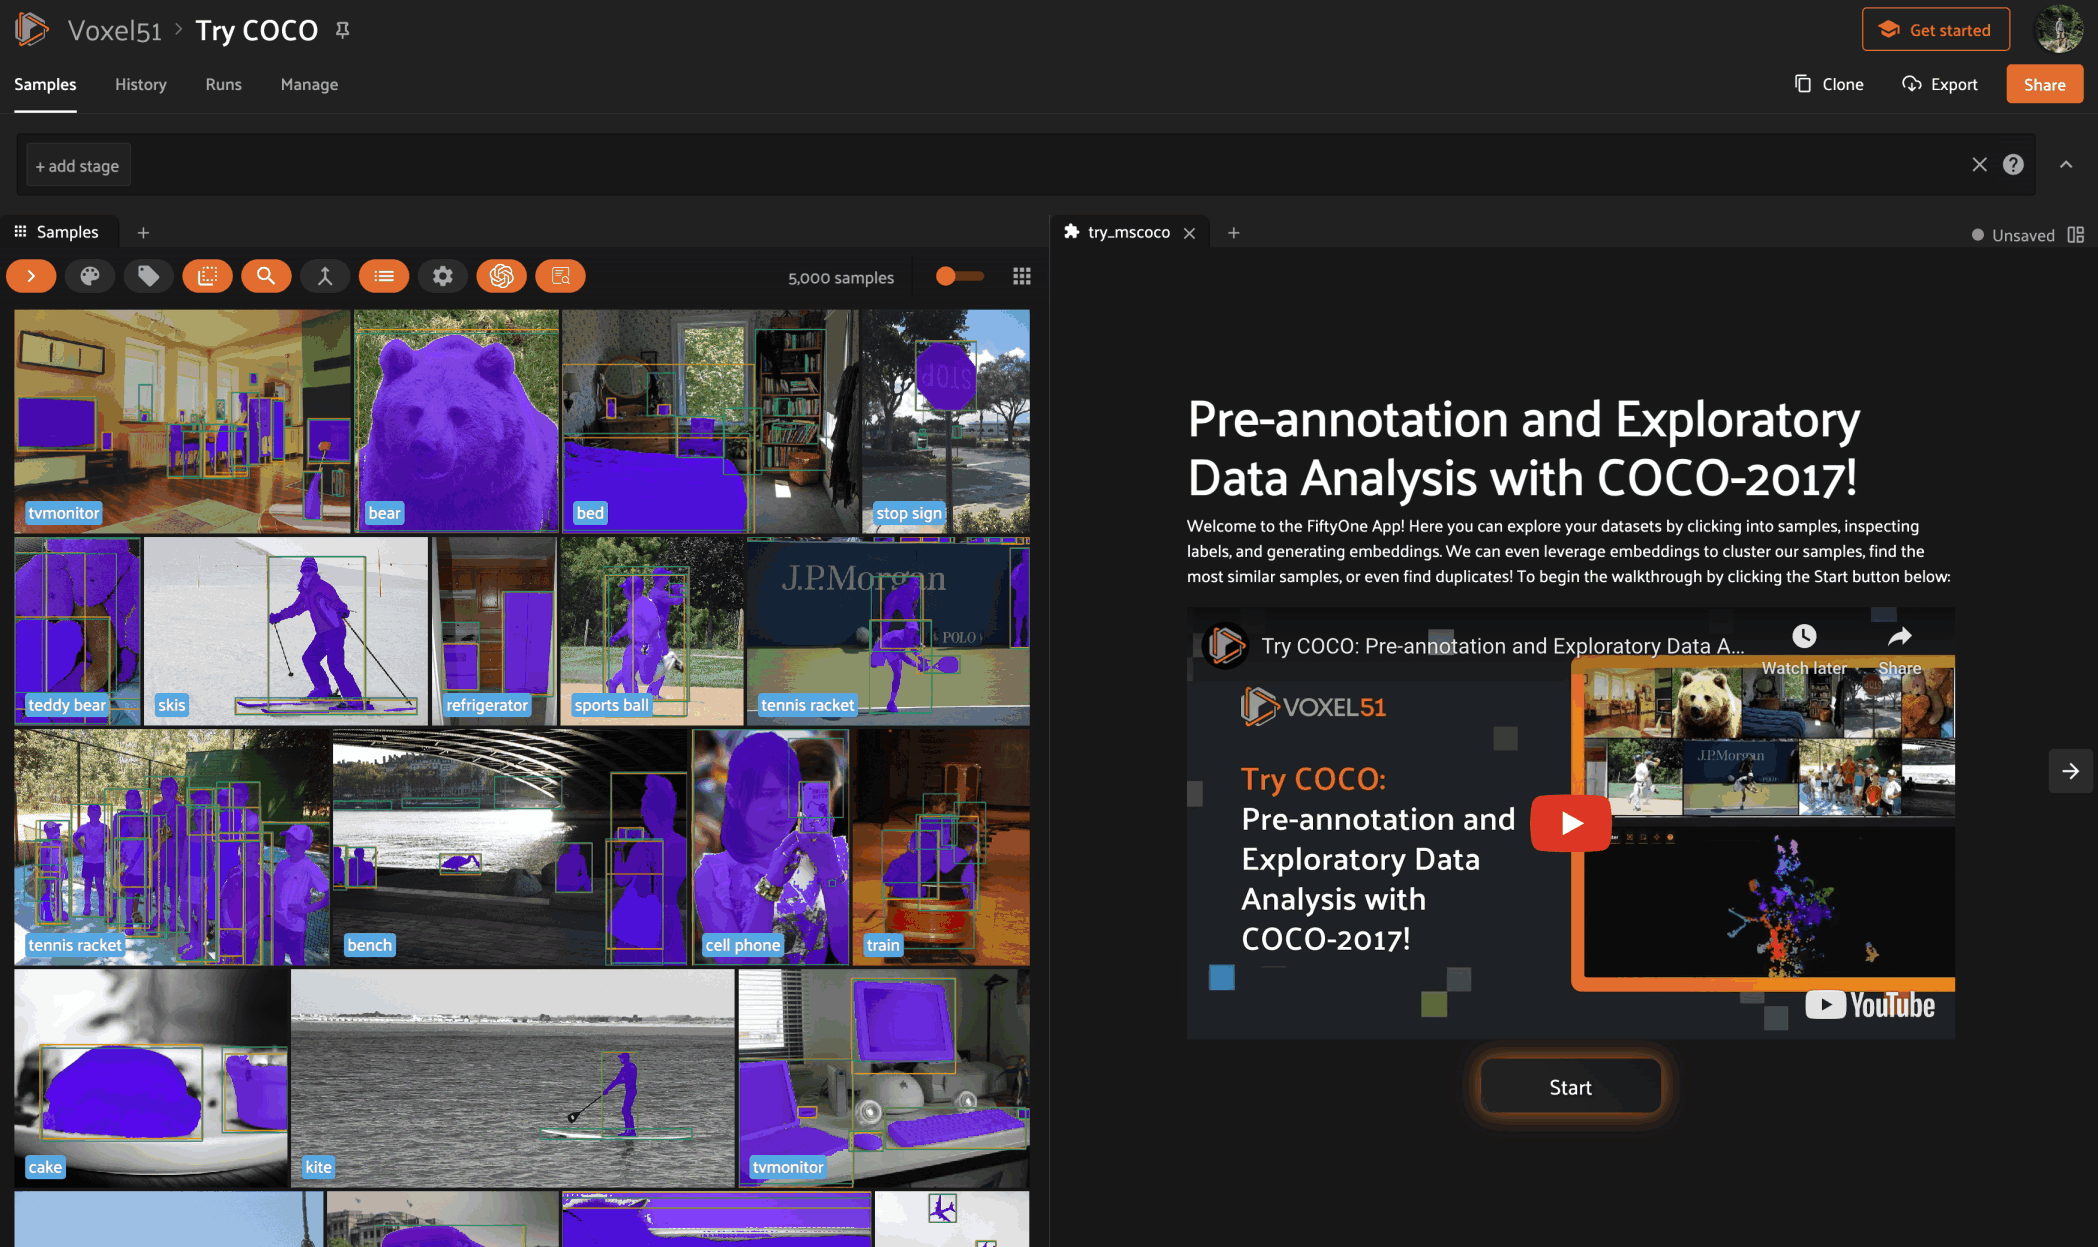Click the tag samples icon

coord(148,277)
